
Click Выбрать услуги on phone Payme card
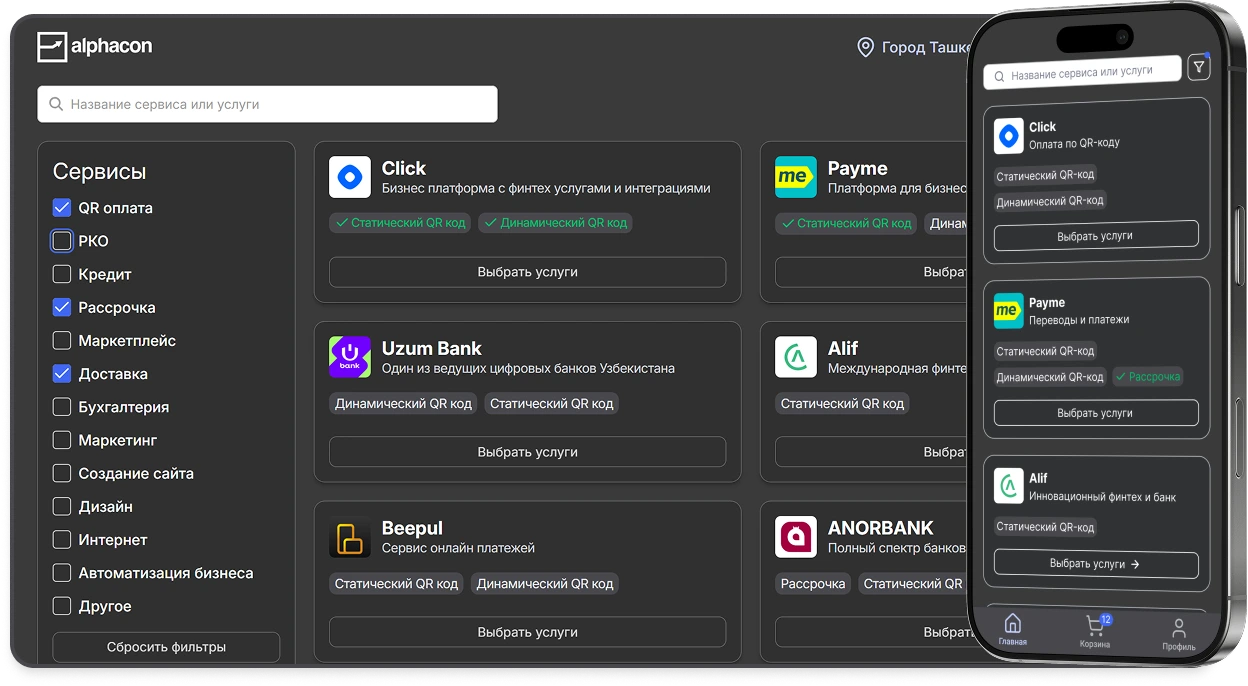pos(1096,412)
